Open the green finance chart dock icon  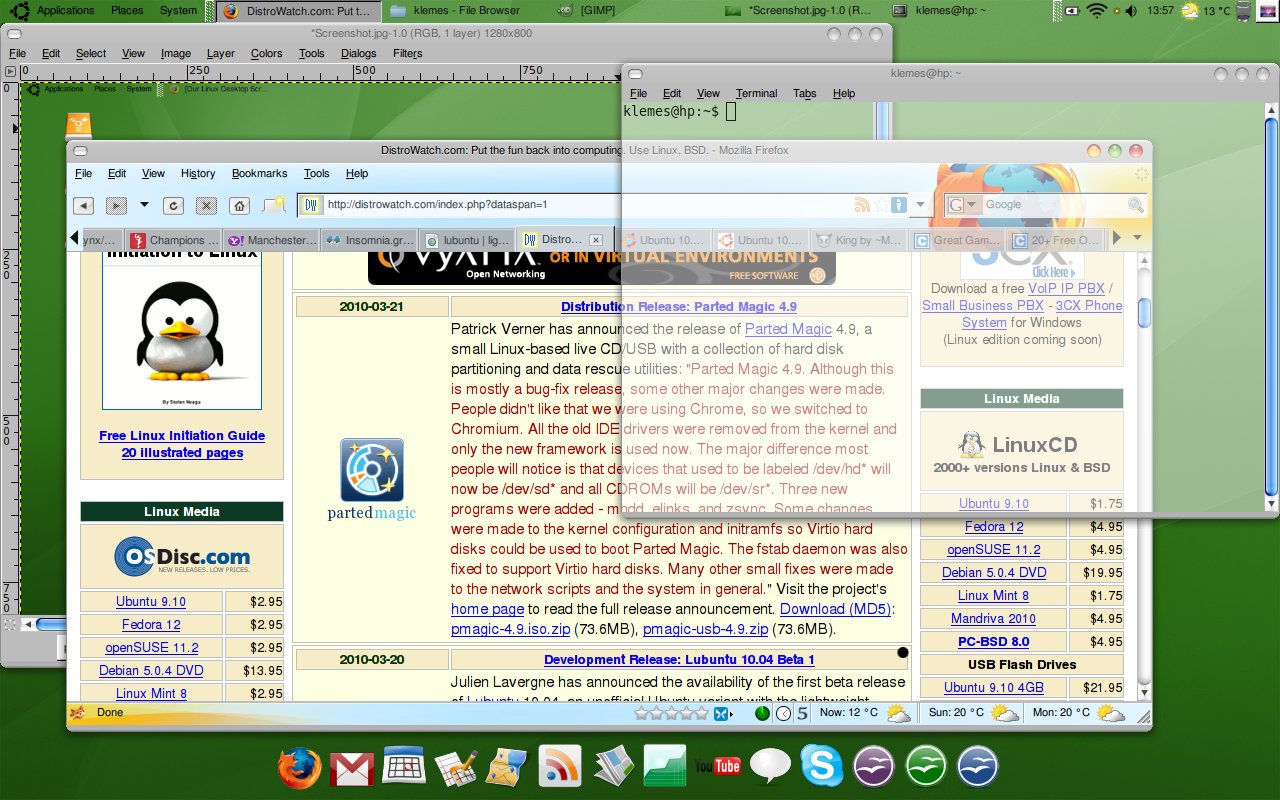click(x=664, y=767)
